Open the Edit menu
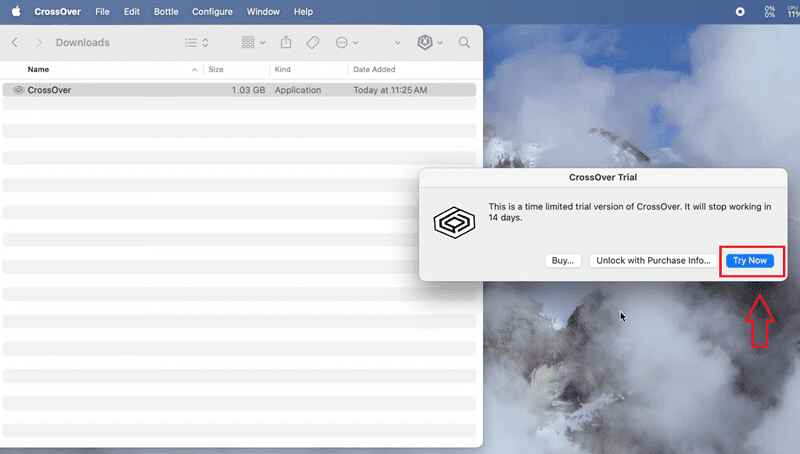Image resolution: width=800 pixels, height=454 pixels. 132,11
